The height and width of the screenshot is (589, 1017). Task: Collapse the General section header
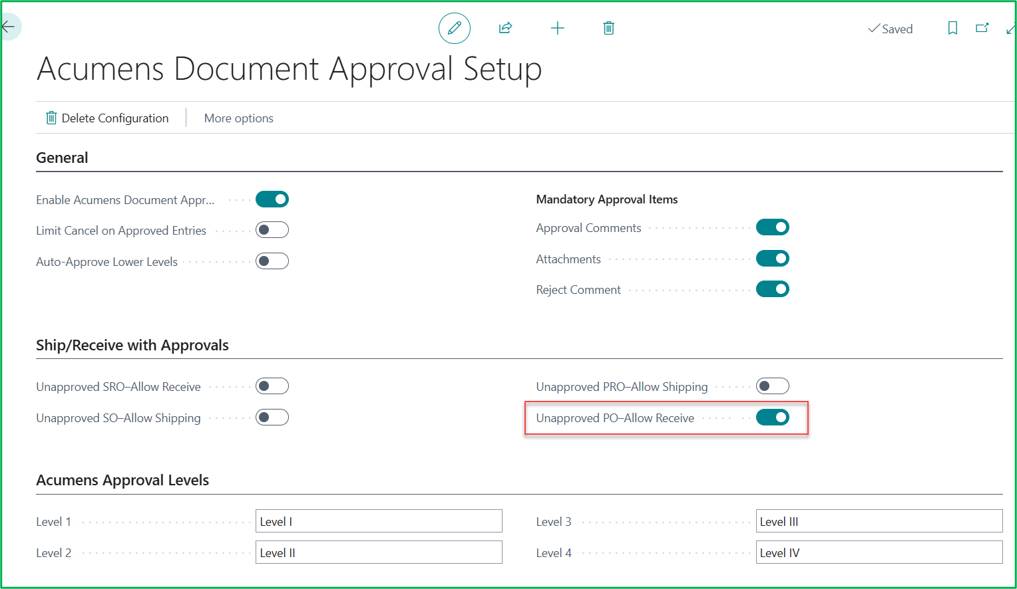tap(62, 158)
